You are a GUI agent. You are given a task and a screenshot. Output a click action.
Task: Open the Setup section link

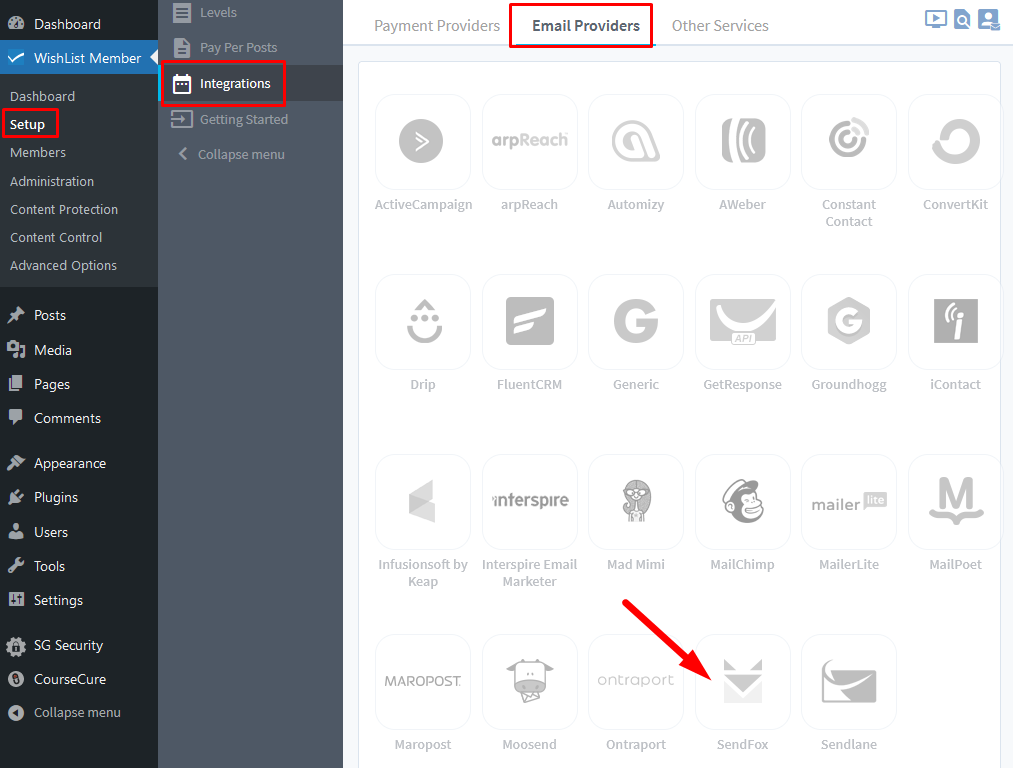point(27,124)
